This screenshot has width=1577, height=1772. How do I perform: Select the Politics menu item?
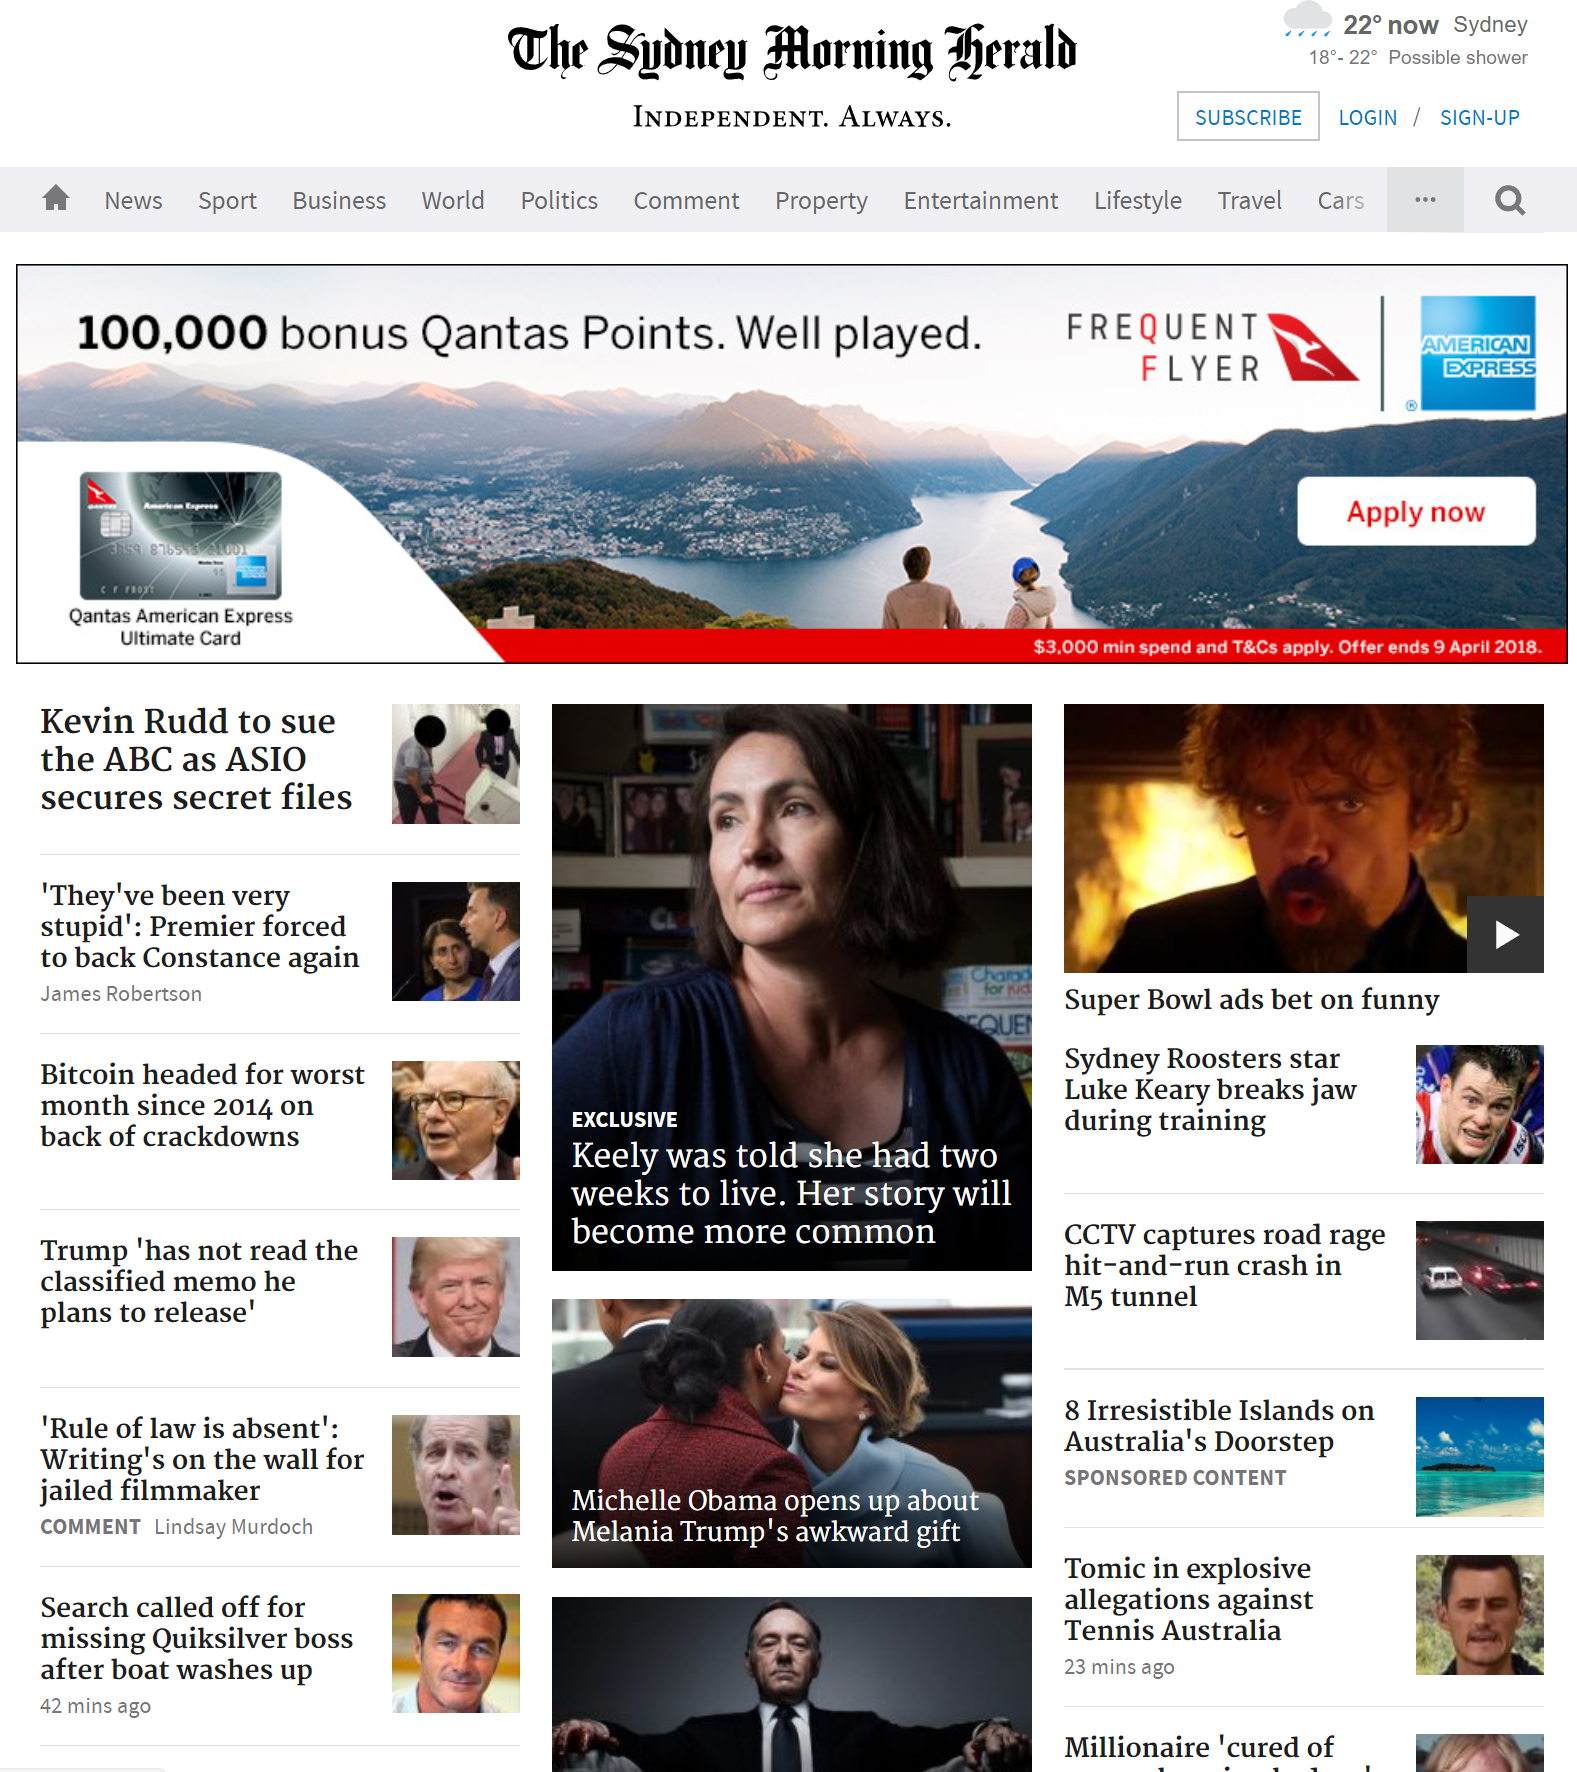[x=558, y=201]
